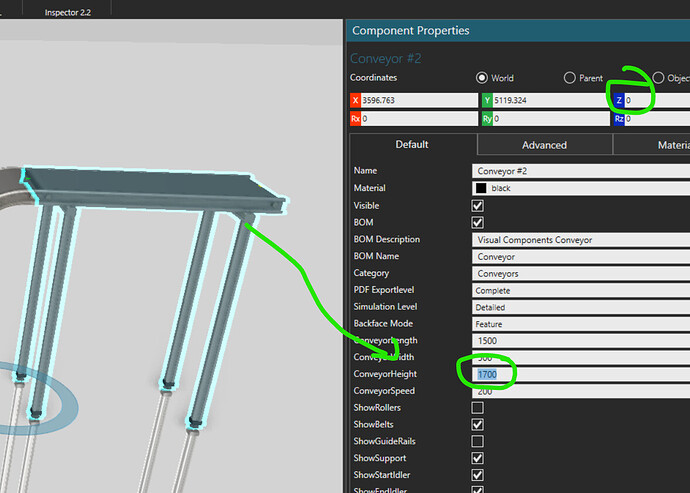Select World coordinates radio button
This screenshot has height=493, width=690.
tap(482, 78)
